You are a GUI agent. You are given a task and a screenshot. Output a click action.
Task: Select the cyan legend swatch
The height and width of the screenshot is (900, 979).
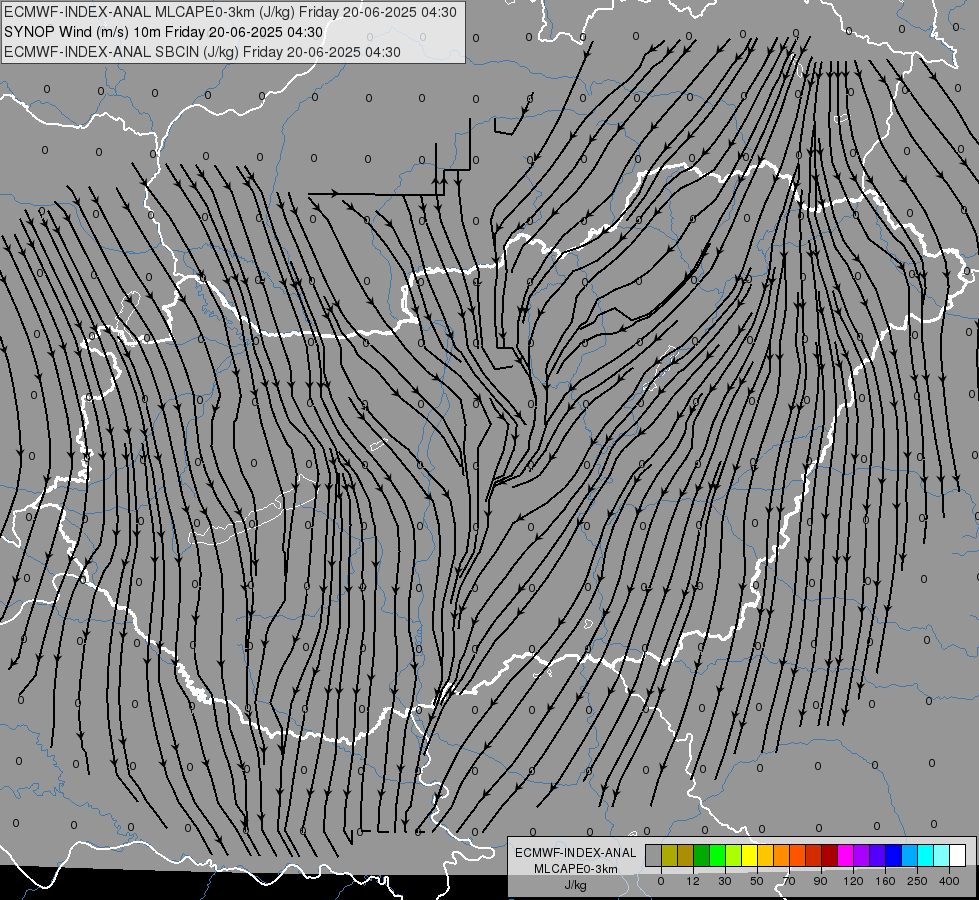coord(926,856)
